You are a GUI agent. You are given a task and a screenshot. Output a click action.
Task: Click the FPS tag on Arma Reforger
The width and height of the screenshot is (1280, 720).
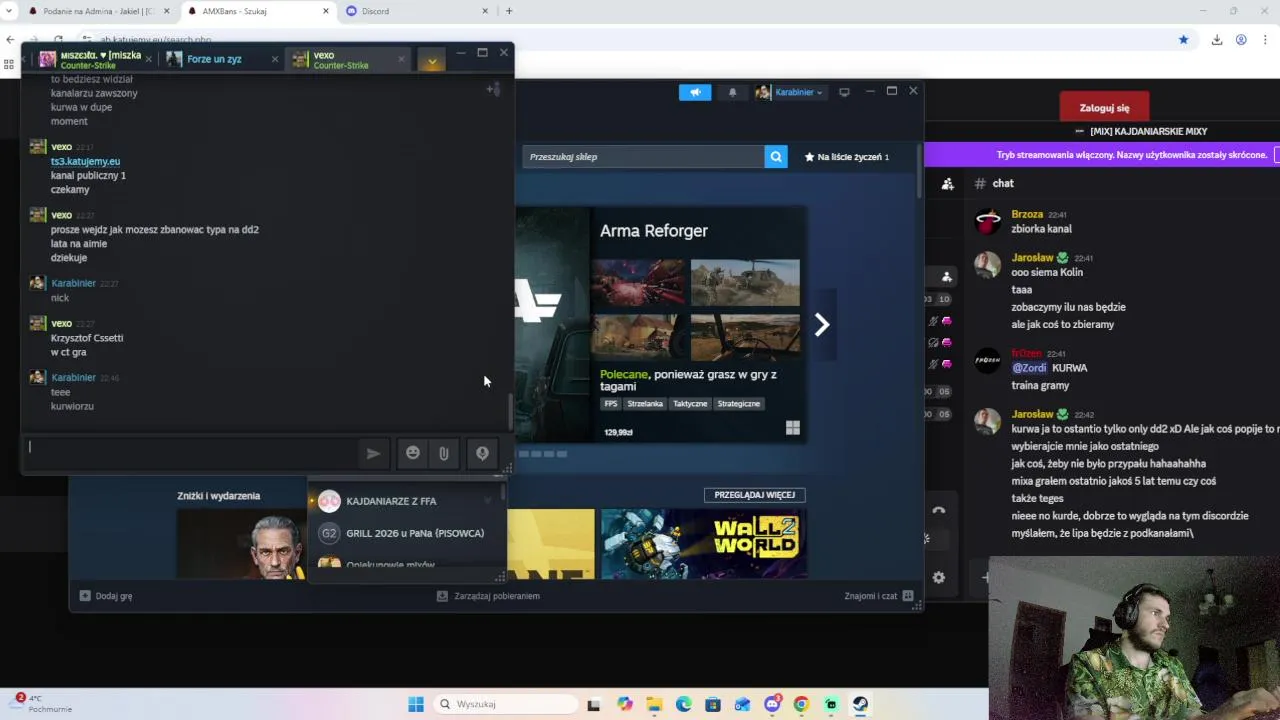[611, 404]
